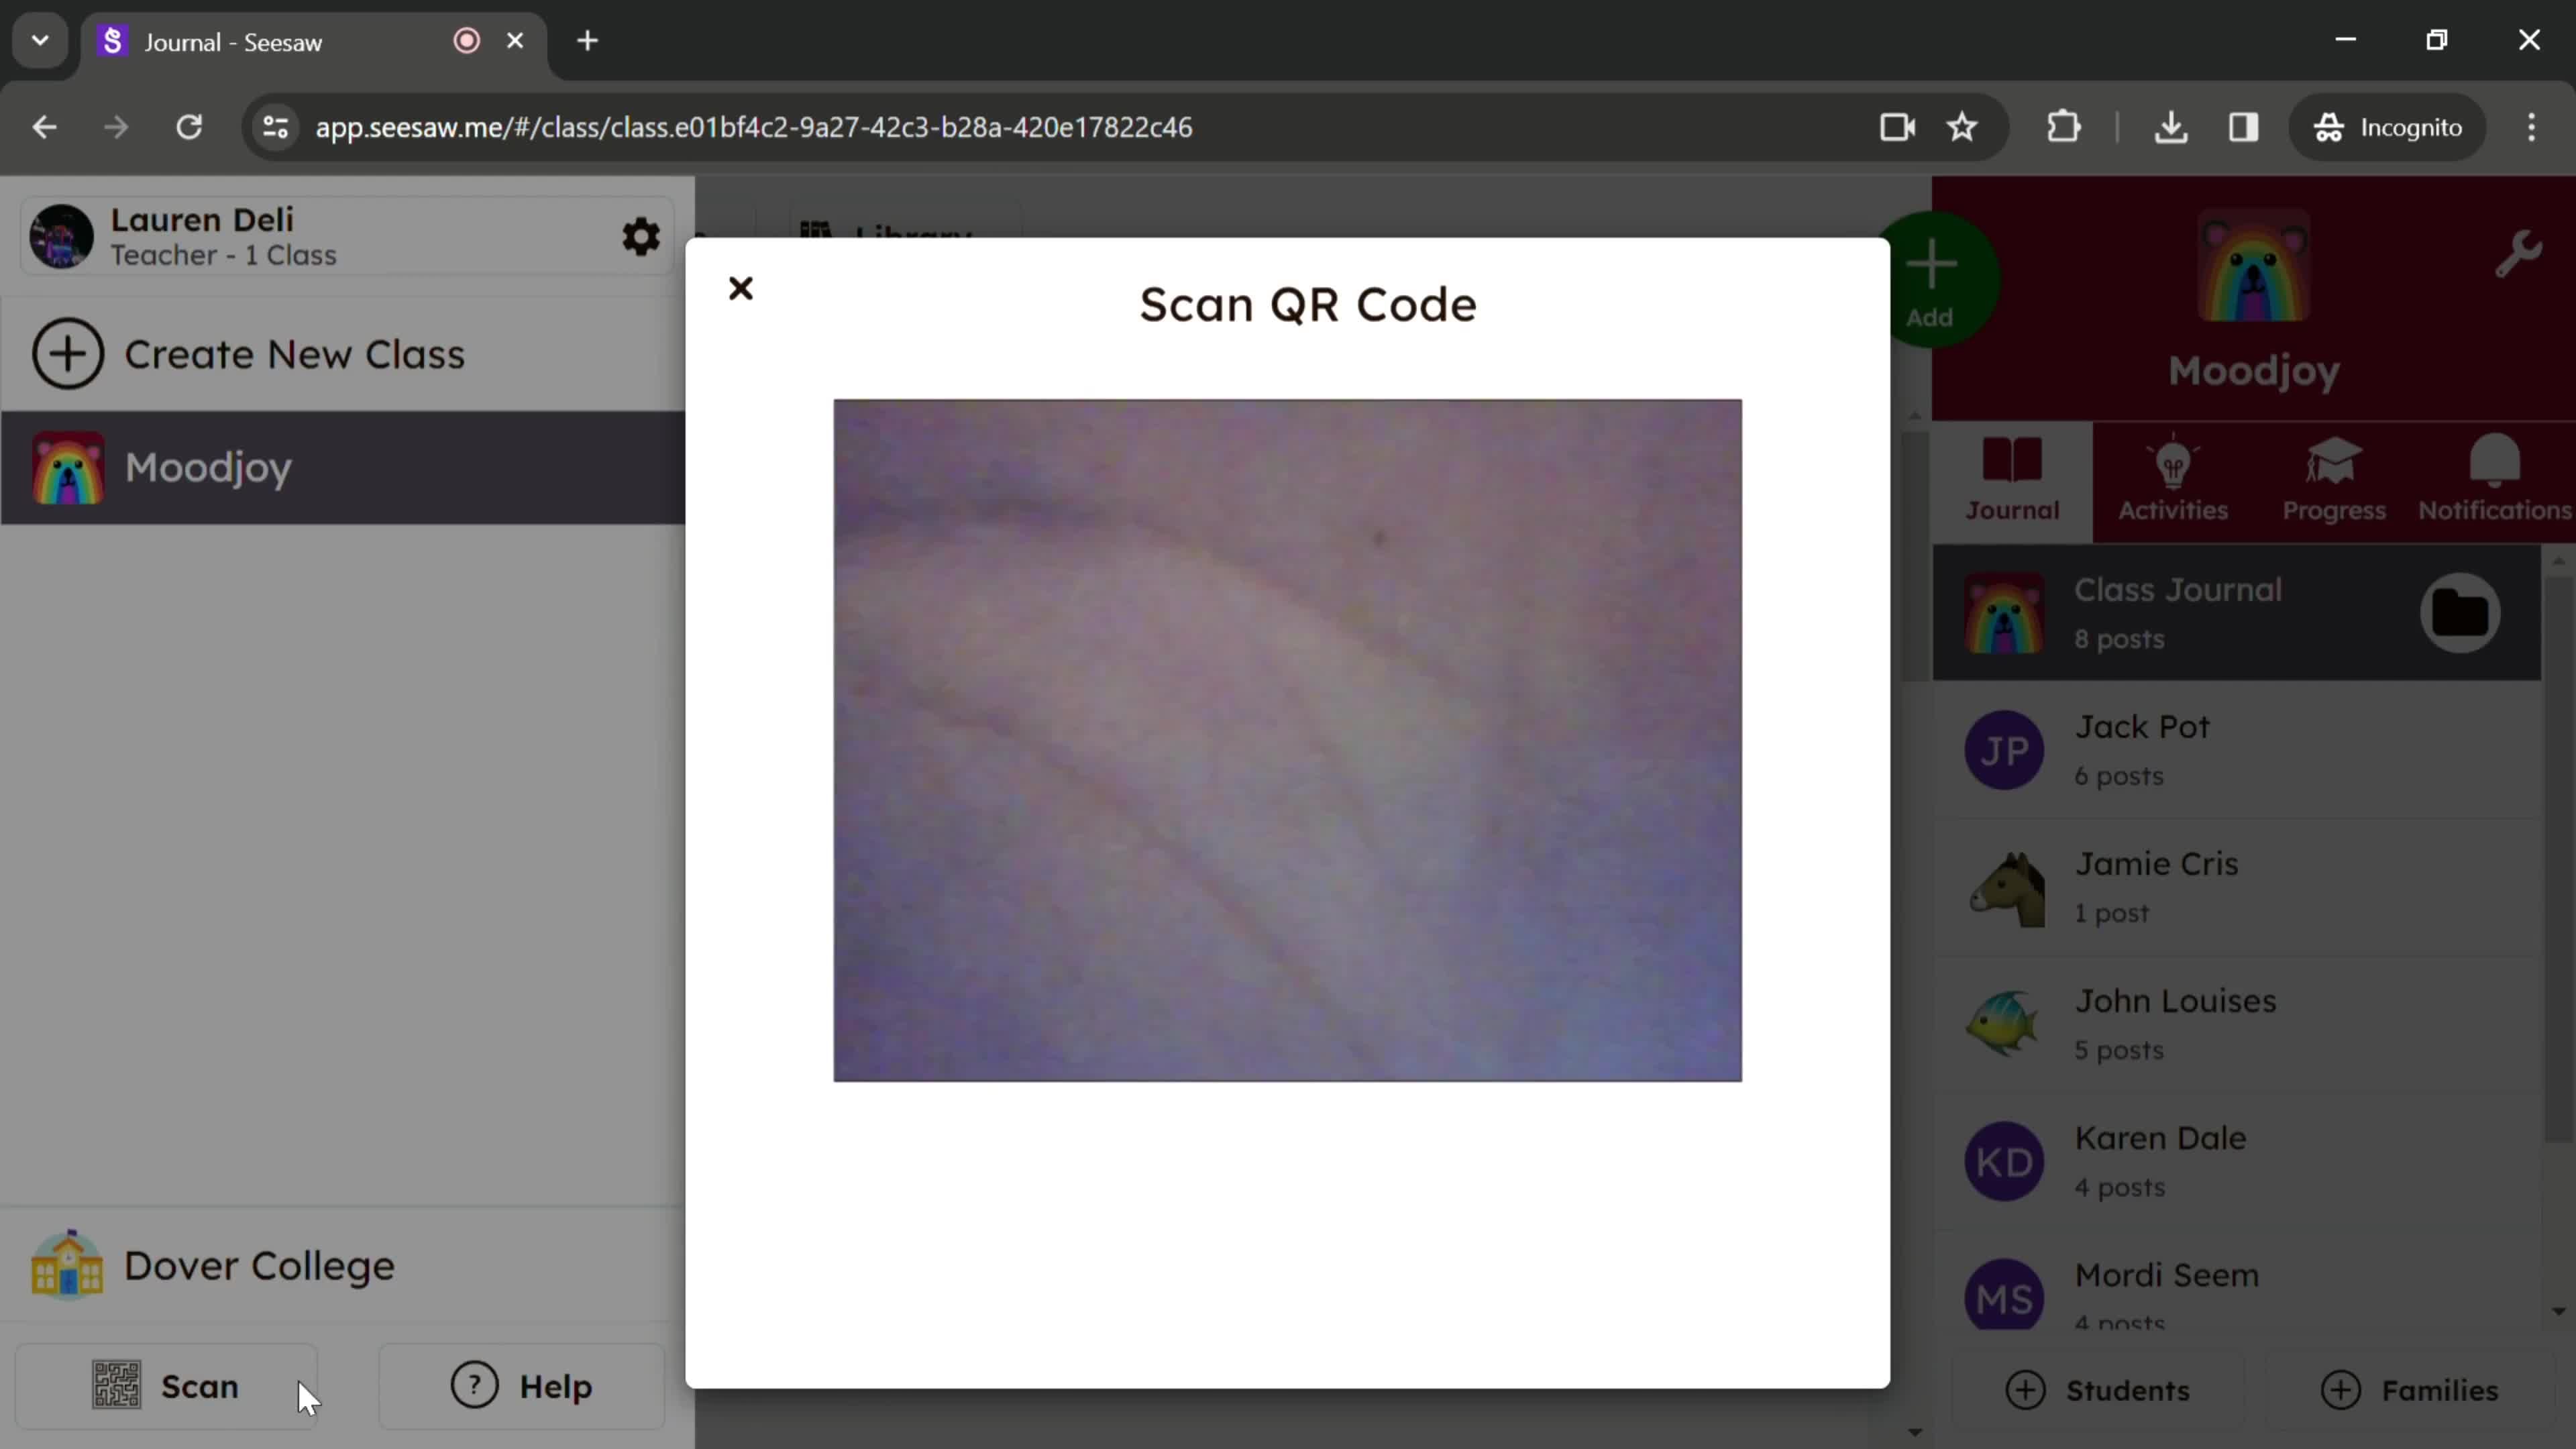
Task: Click the address bar URL
Action: click(754, 127)
